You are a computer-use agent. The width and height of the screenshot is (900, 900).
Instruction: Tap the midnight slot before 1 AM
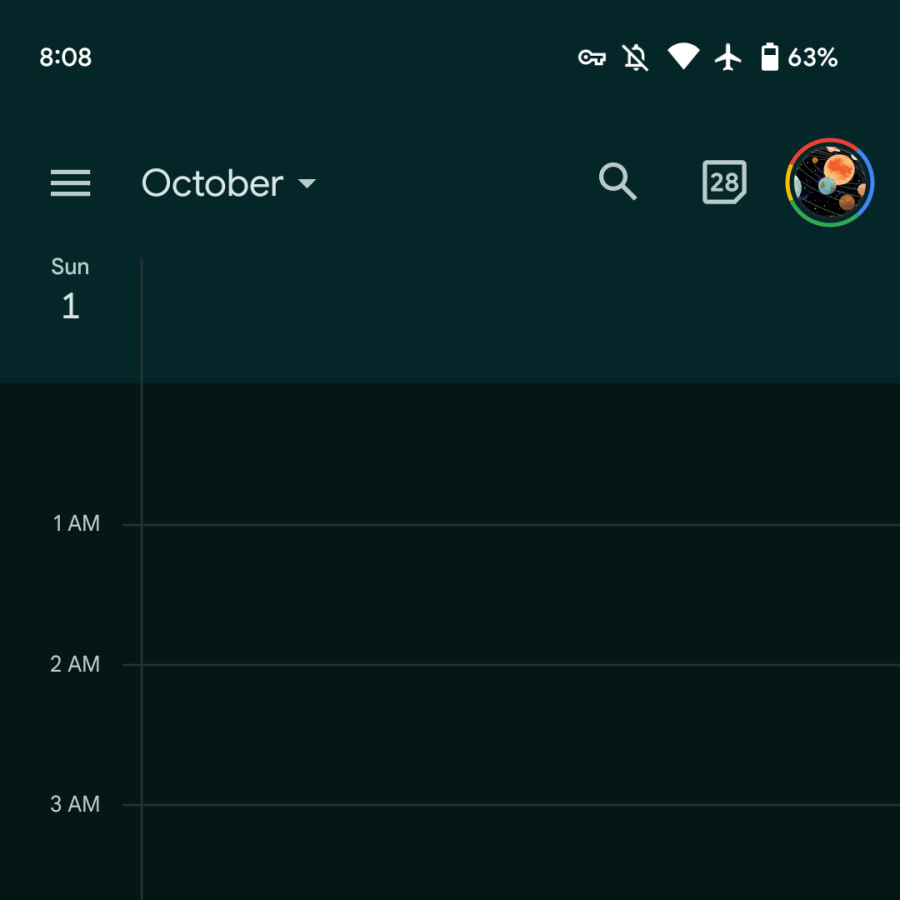click(x=521, y=453)
